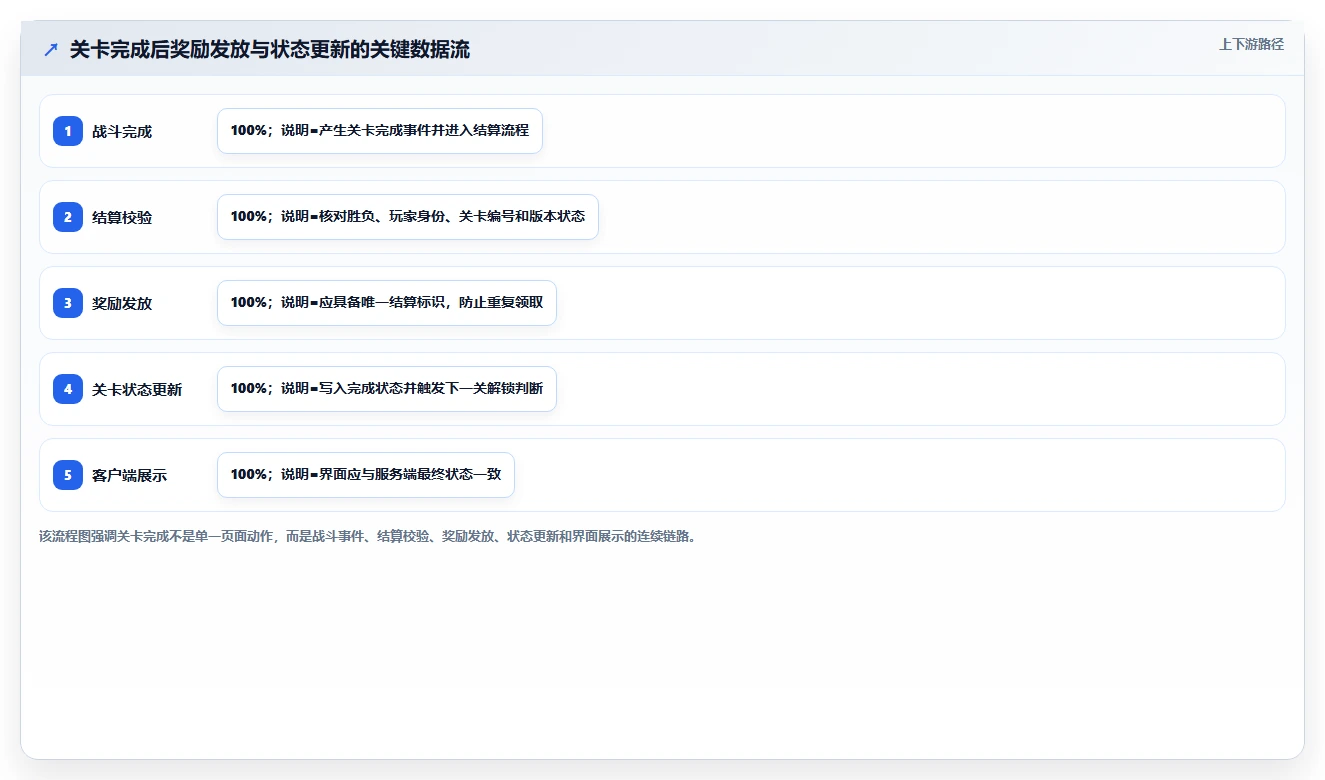
Task: Click step number badge 4
Action: [x=68, y=389]
